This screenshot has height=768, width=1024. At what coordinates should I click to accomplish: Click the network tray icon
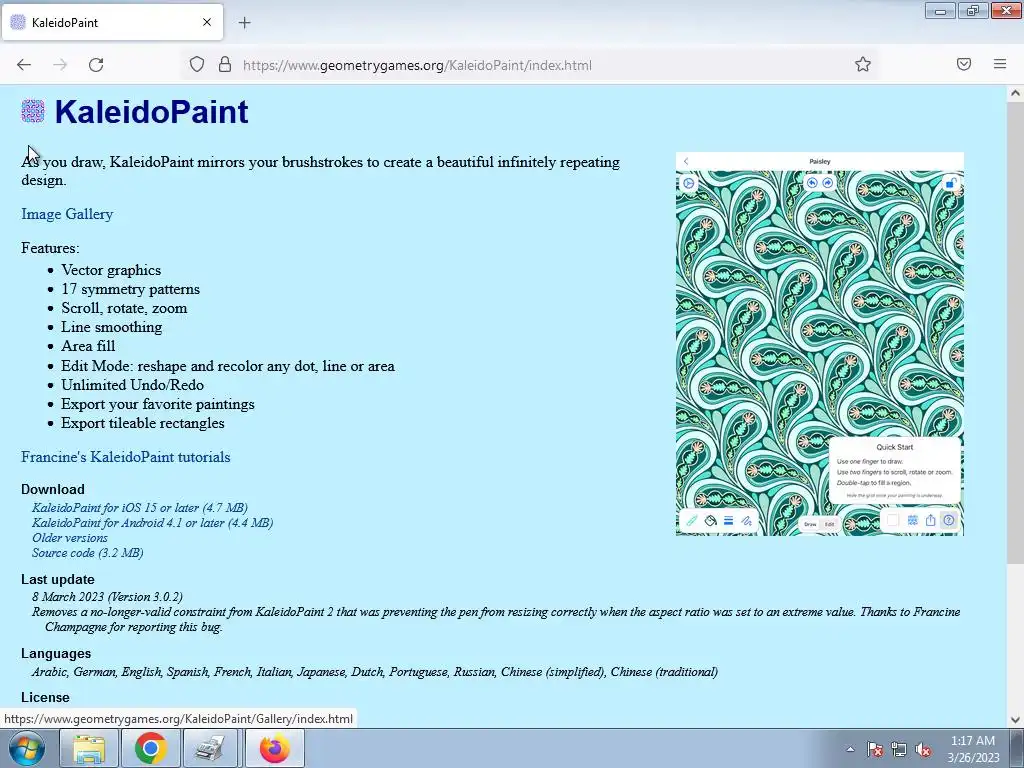pos(899,749)
